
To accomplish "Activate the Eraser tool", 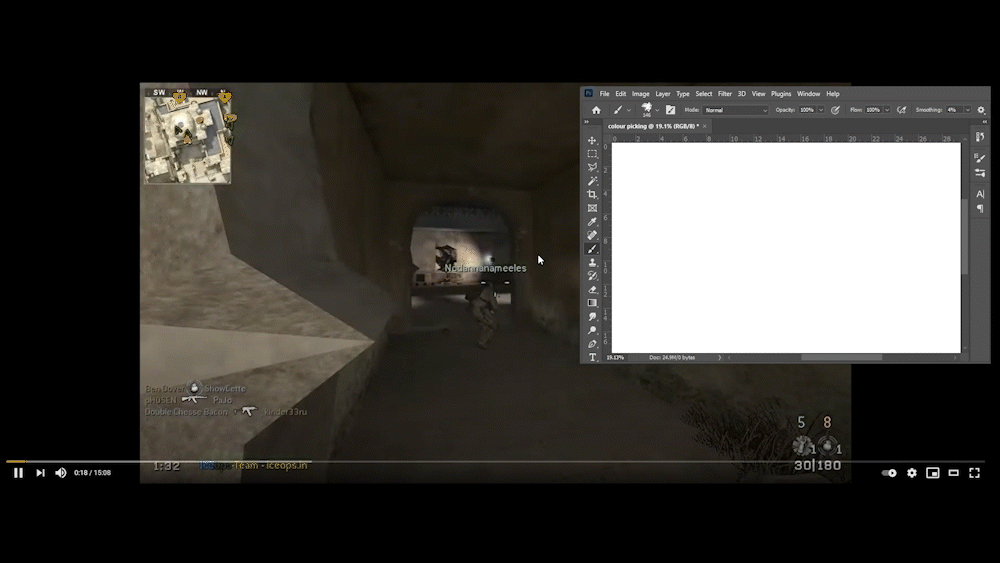I will point(592,289).
